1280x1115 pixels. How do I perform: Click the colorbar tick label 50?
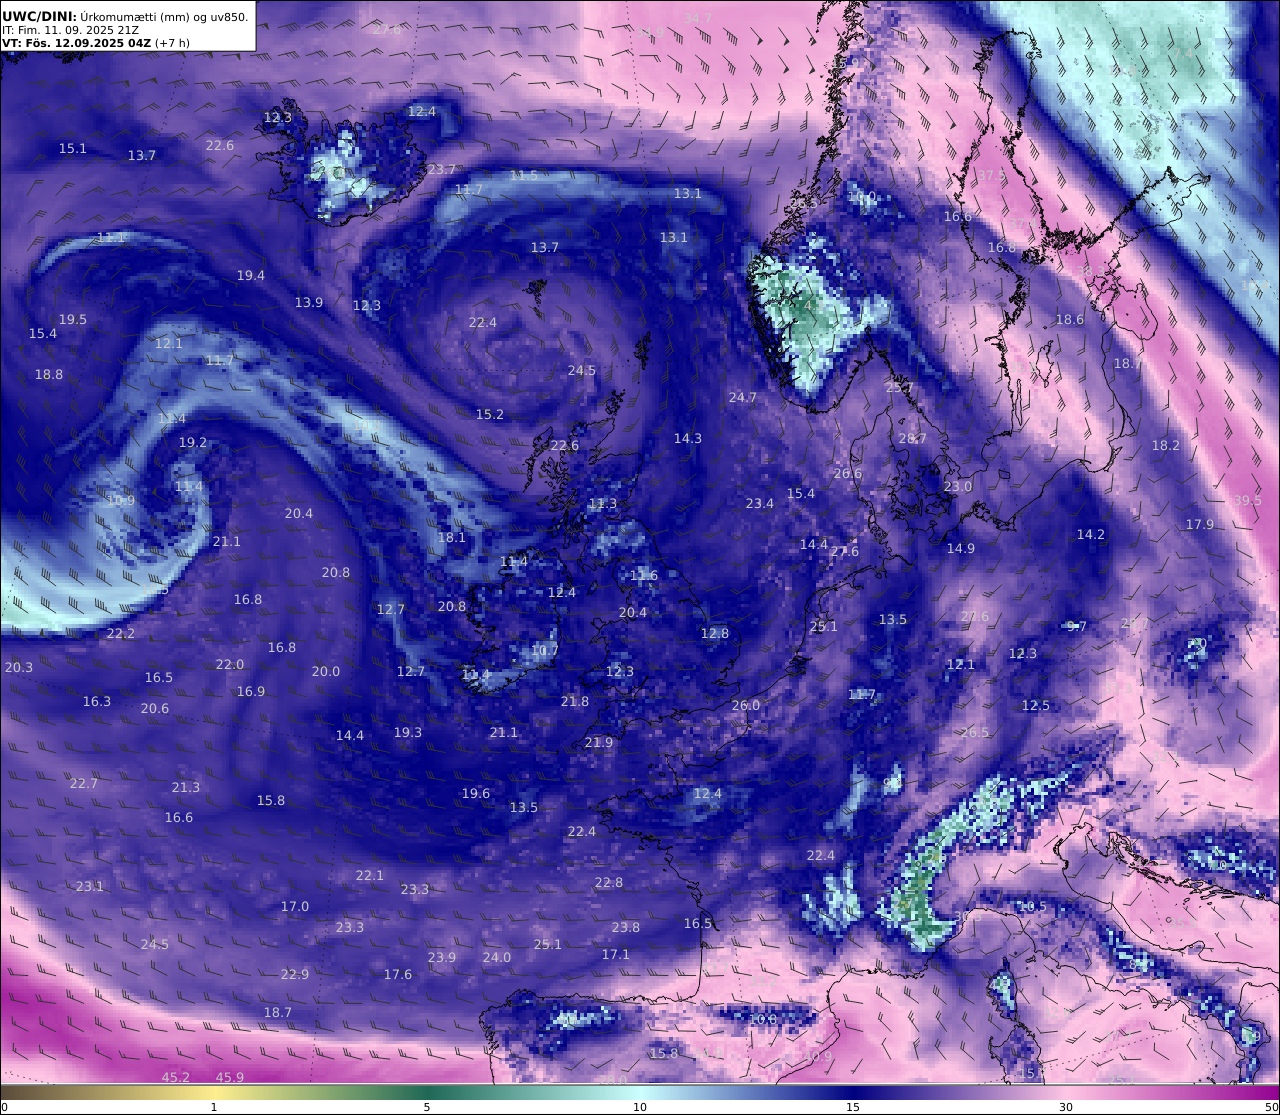[x=1271, y=1107]
